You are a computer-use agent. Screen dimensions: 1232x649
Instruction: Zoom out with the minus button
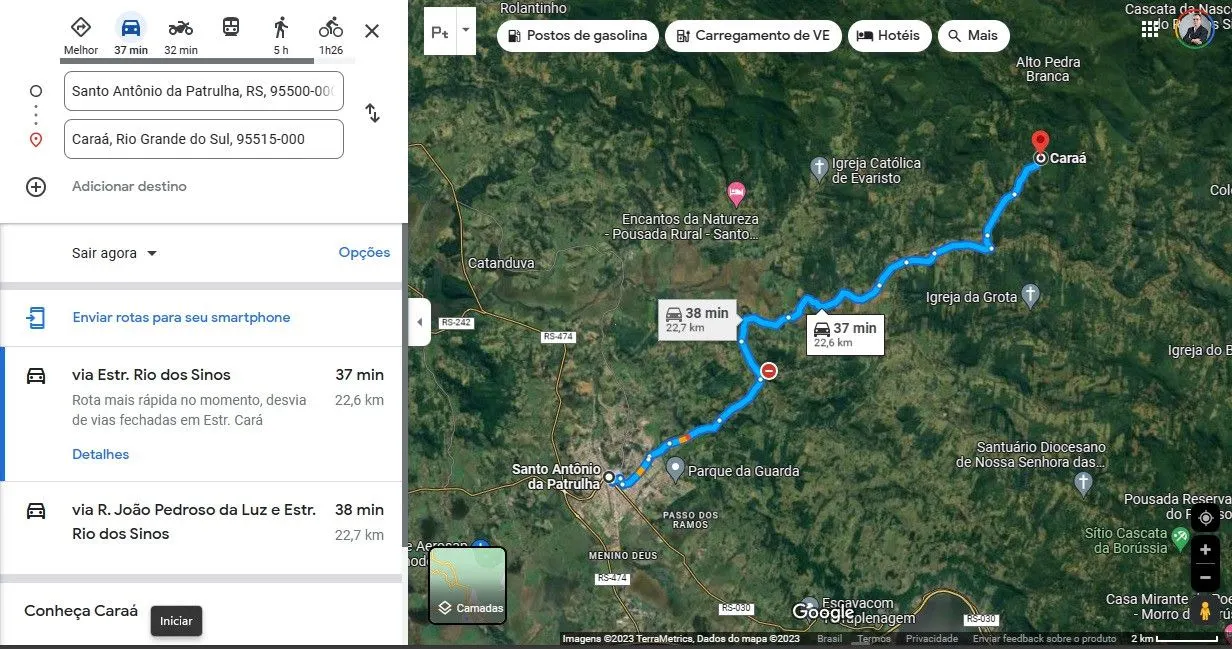click(x=1206, y=577)
